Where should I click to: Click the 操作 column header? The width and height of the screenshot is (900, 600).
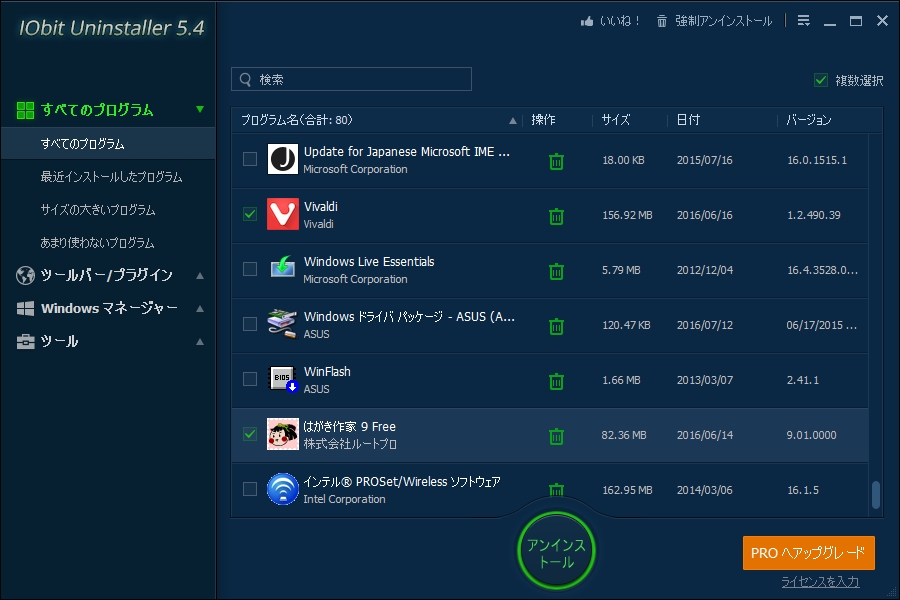543,120
